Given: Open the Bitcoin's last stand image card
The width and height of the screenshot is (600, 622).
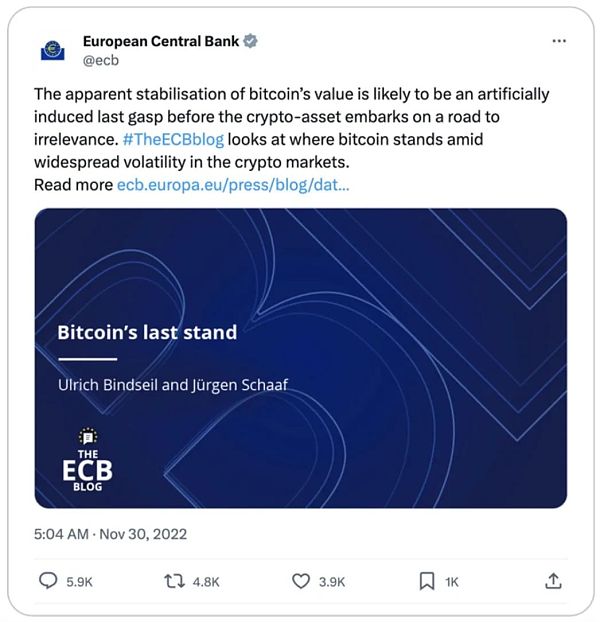Looking at the screenshot, I should click(x=300, y=357).
